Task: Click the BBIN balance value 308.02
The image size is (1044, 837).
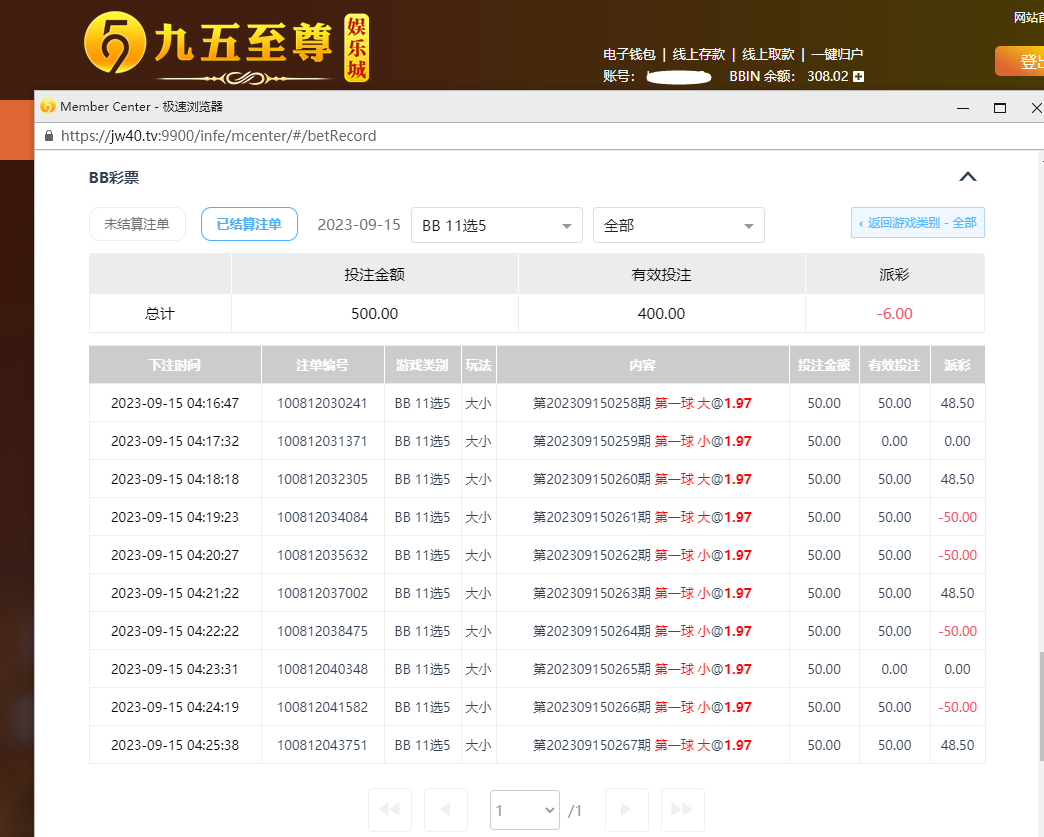Action: pos(828,77)
